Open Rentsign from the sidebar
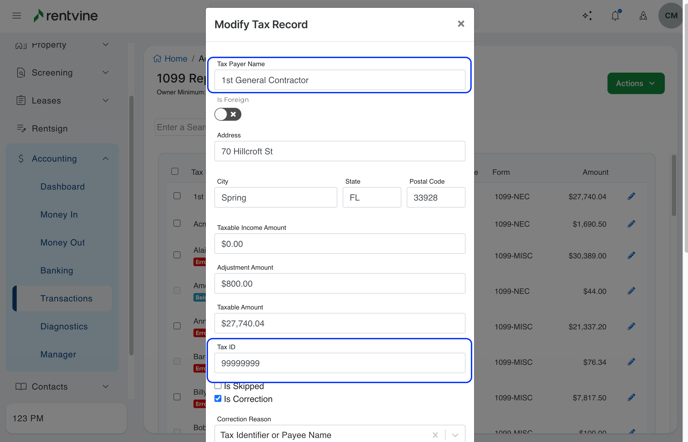This screenshot has width=688, height=442. coord(49,128)
